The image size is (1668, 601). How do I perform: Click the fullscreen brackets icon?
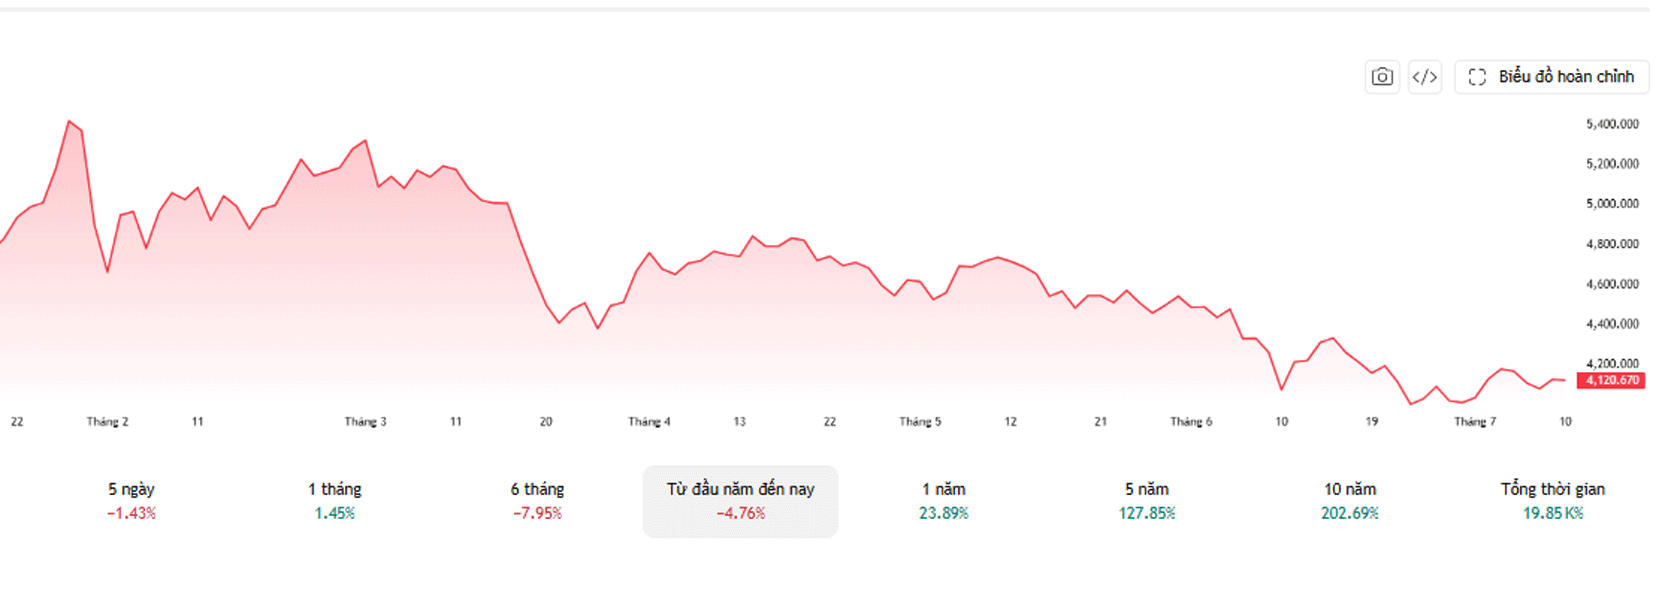click(x=1477, y=77)
